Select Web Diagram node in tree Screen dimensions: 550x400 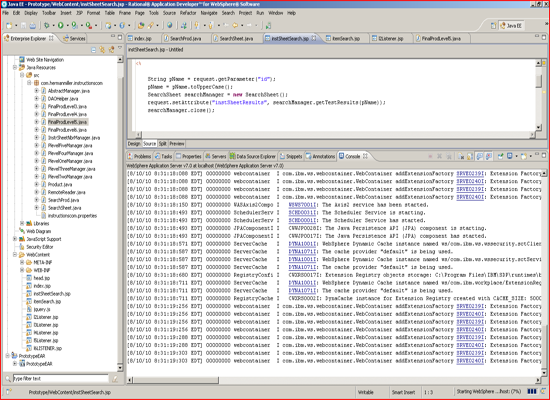click(39, 231)
